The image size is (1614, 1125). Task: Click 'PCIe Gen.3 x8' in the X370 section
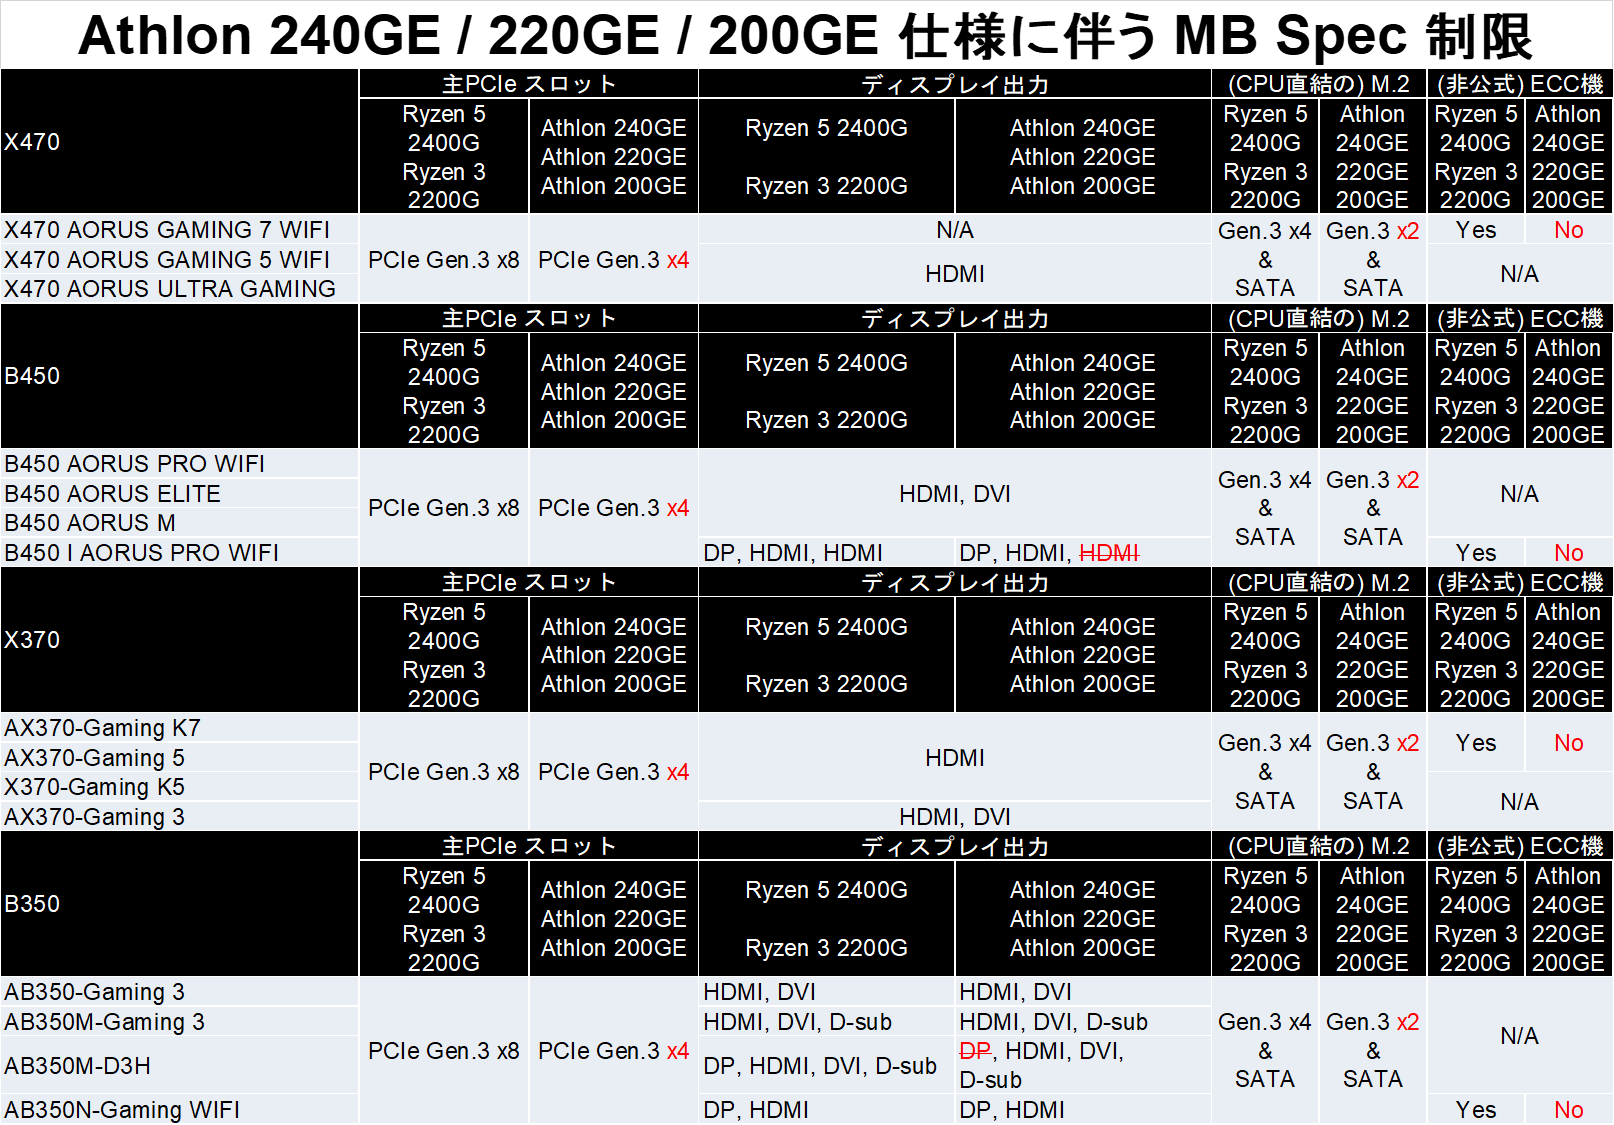point(444,772)
